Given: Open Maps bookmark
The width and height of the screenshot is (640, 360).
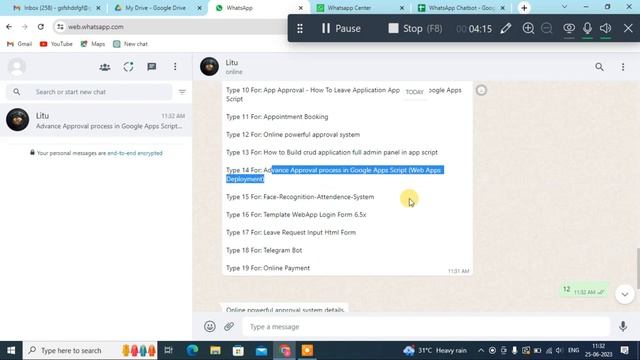Looking at the screenshot, I should [93, 44].
